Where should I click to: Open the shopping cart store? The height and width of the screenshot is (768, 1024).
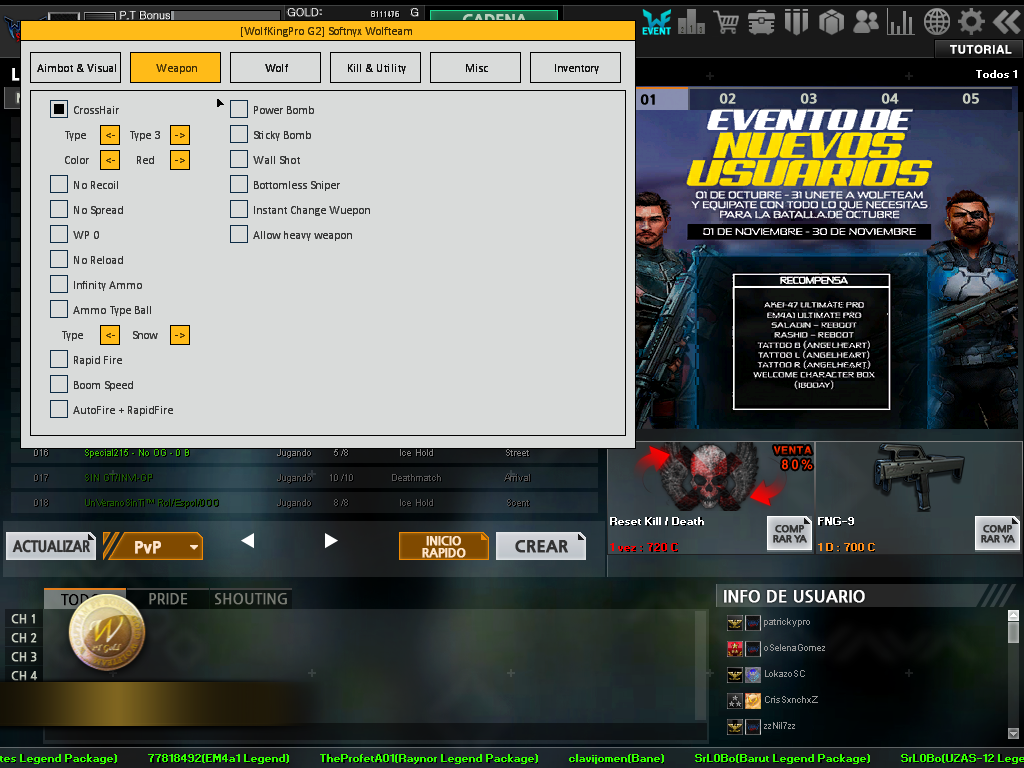point(726,21)
